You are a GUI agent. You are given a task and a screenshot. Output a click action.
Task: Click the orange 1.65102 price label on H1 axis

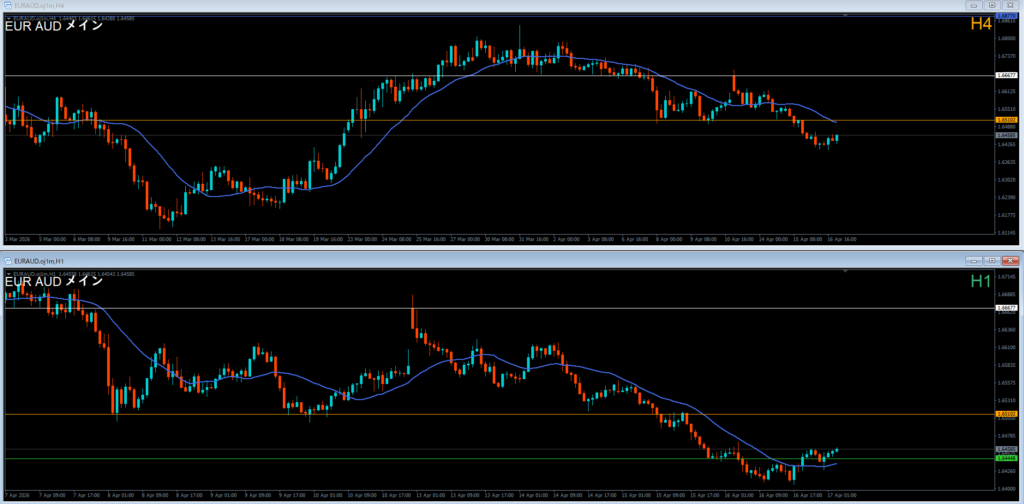point(1006,413)
